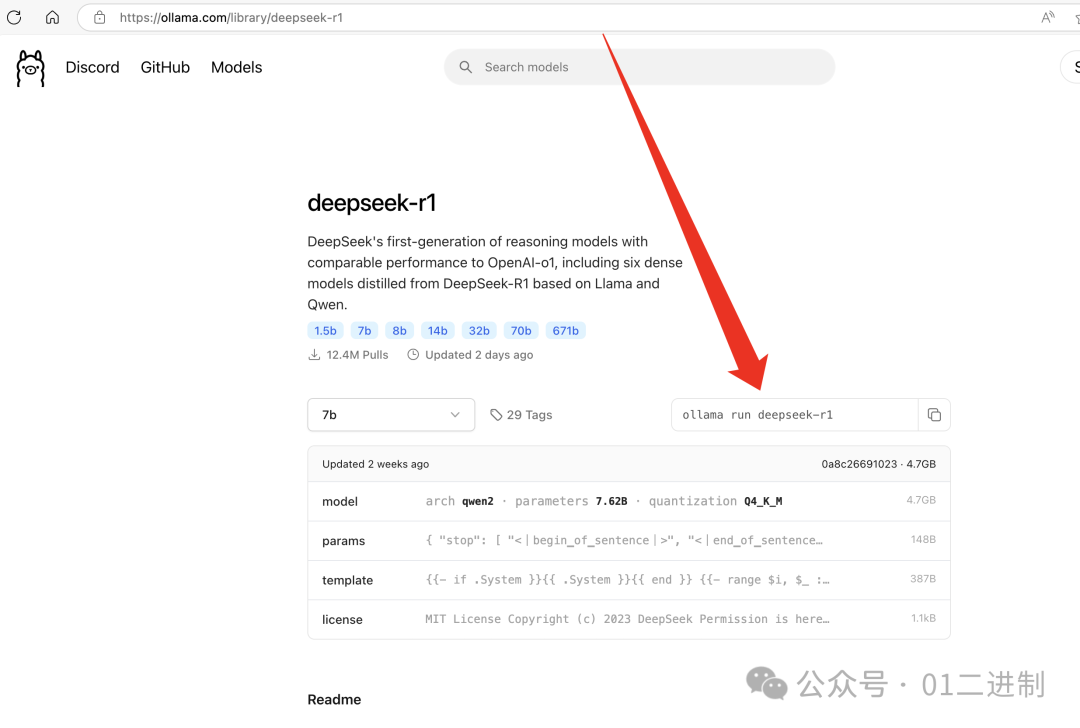
Task: Click the ollama run deepseek-r1 command box
Action: (795, 415)
